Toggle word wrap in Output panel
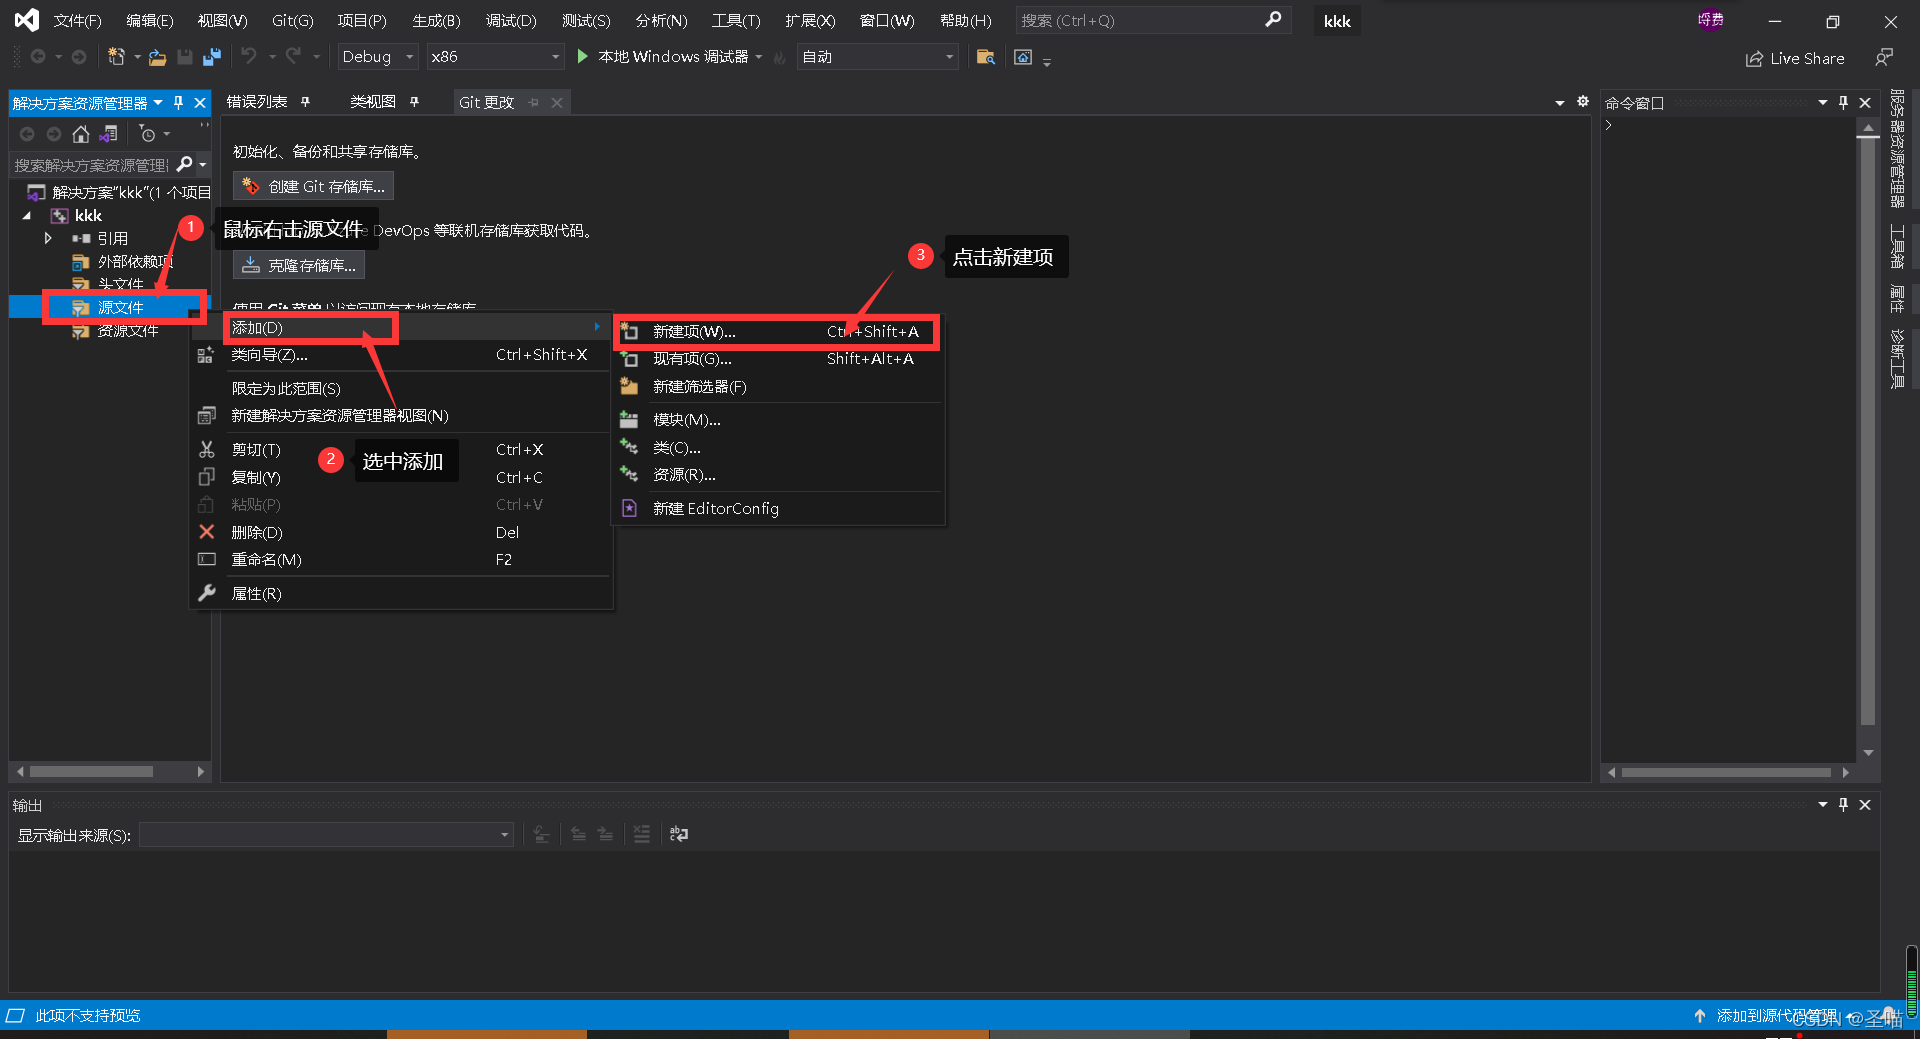Image resolution: width=1920 pixels, height=1039 pixels. coord(679,834)
